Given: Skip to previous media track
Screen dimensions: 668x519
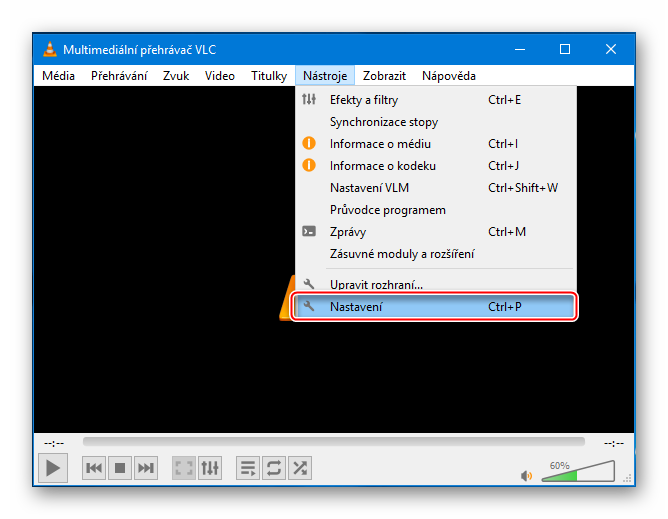Looking at the screenshot, I should [x=94, y=467].
